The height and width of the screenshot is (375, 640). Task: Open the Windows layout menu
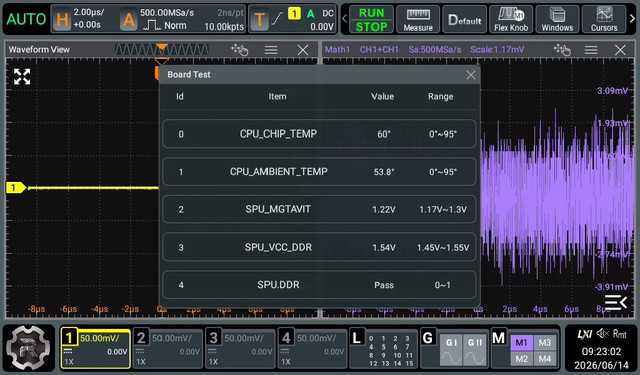coord(557,19)
